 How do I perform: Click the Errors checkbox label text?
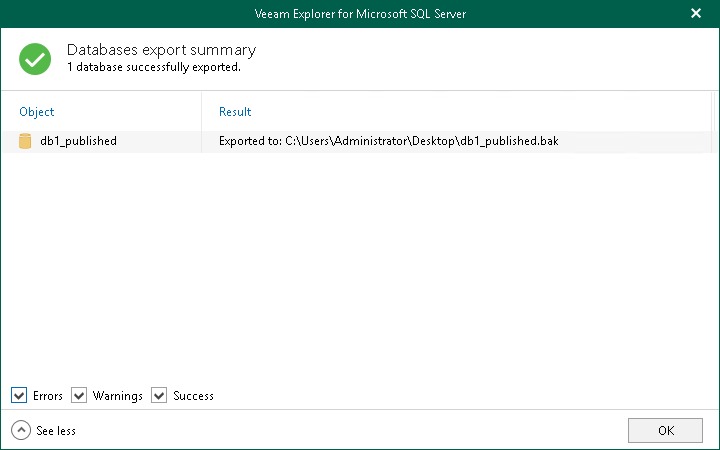coord(49,396)
